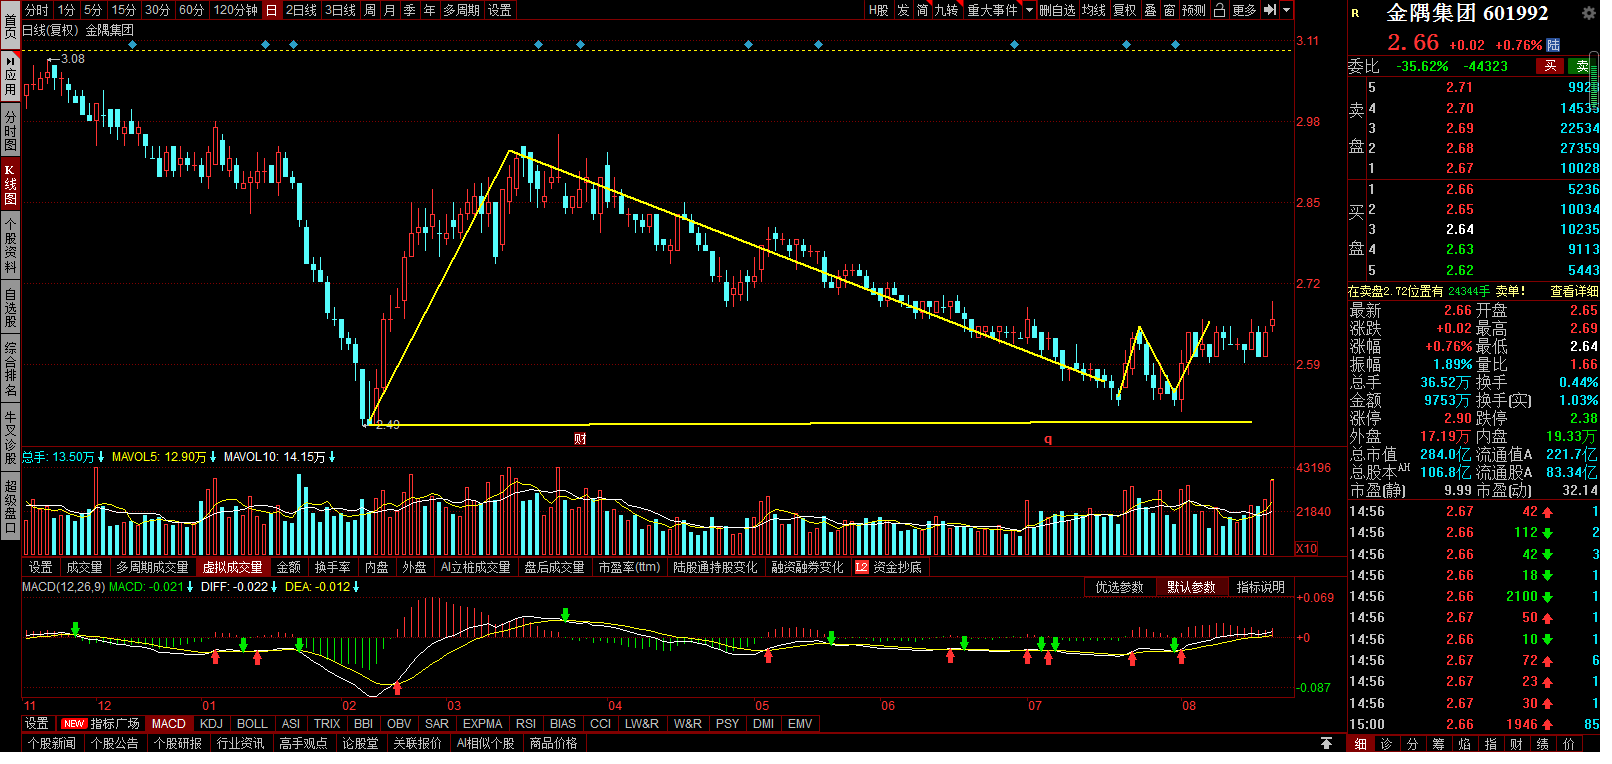Toggle 均线 moving average display
Viewport: 1612px width, 764px height.
pyautogui.click(x=1094, y=10)
